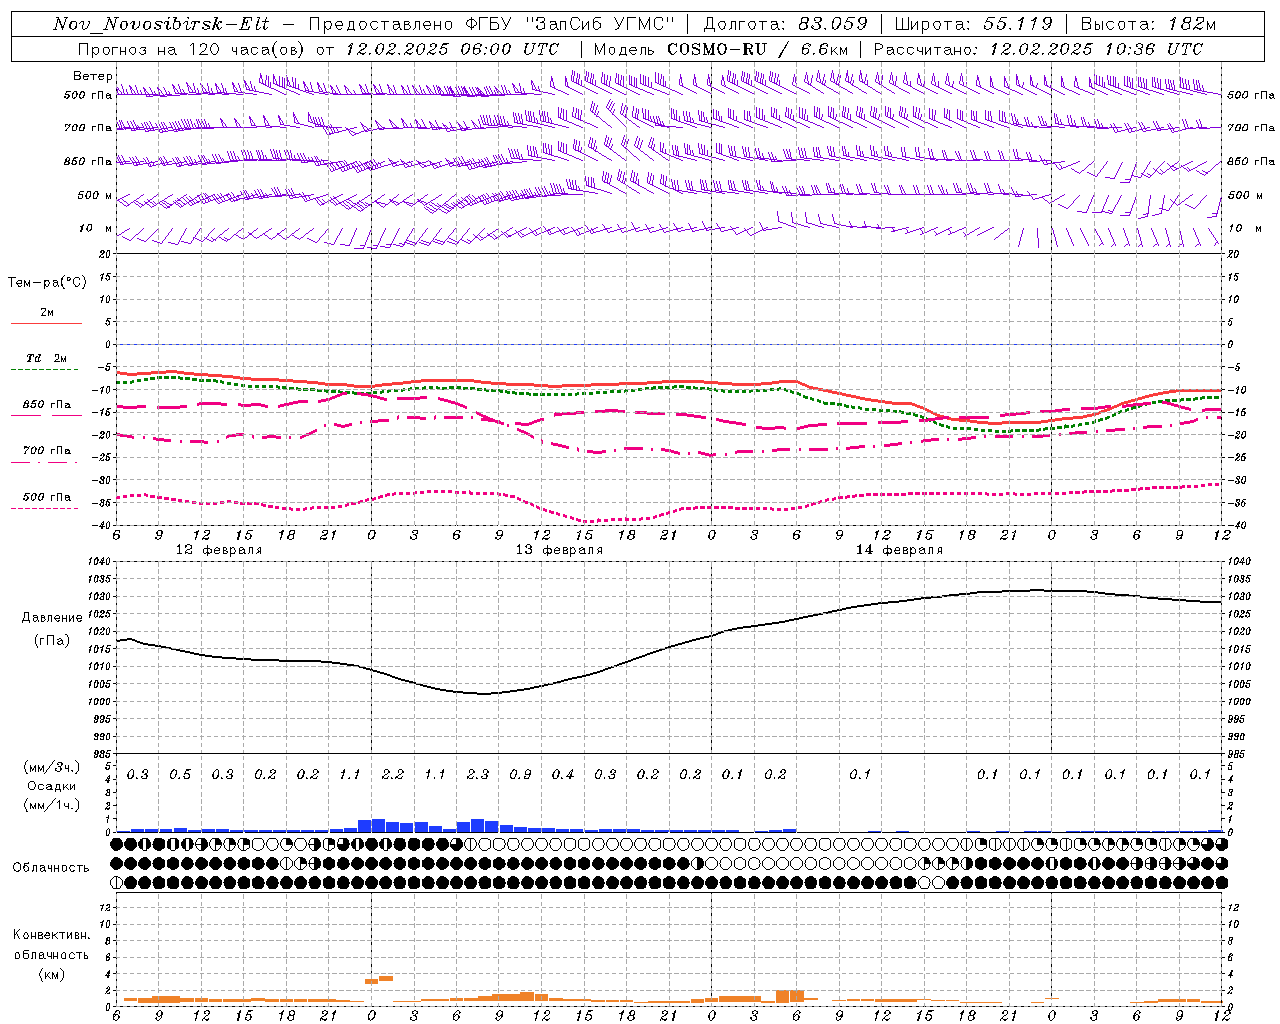Click the date label 13 февраля
The height and width of the screenshot is (1024, 1280).
(559, 550)
